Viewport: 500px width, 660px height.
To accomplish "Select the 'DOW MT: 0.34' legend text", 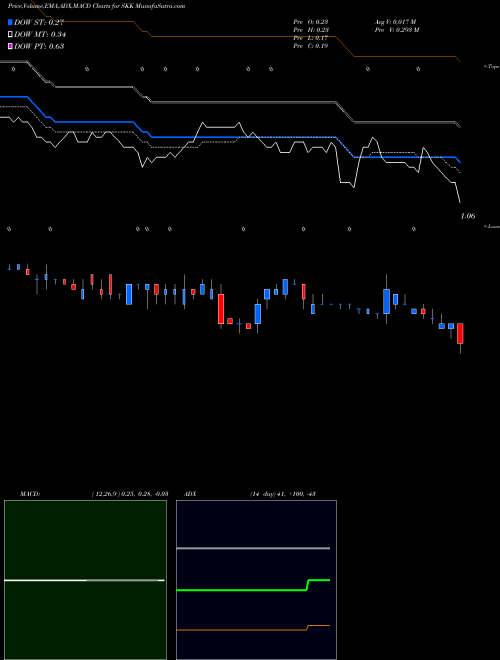I will pos(40,35).
